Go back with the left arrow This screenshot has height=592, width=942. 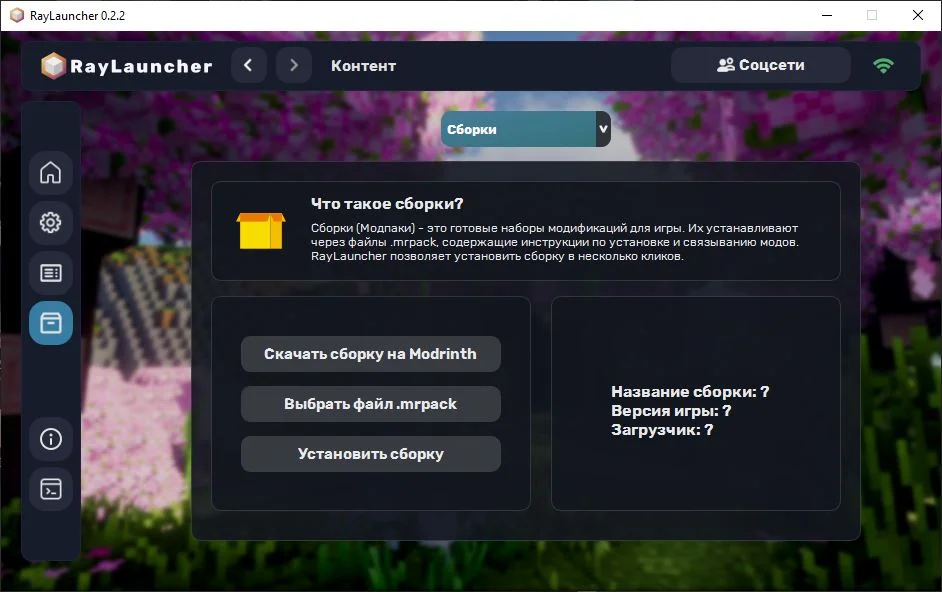[x=249, y=65]
